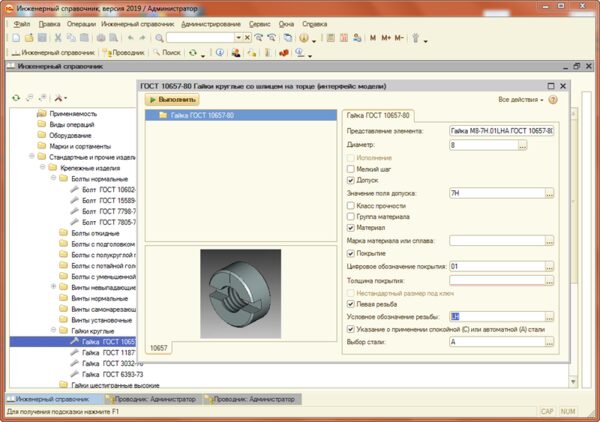This screenshot has width=600, height=422.
Task: Toggle the Левая резьба checkbox
Action: (351, 305)
